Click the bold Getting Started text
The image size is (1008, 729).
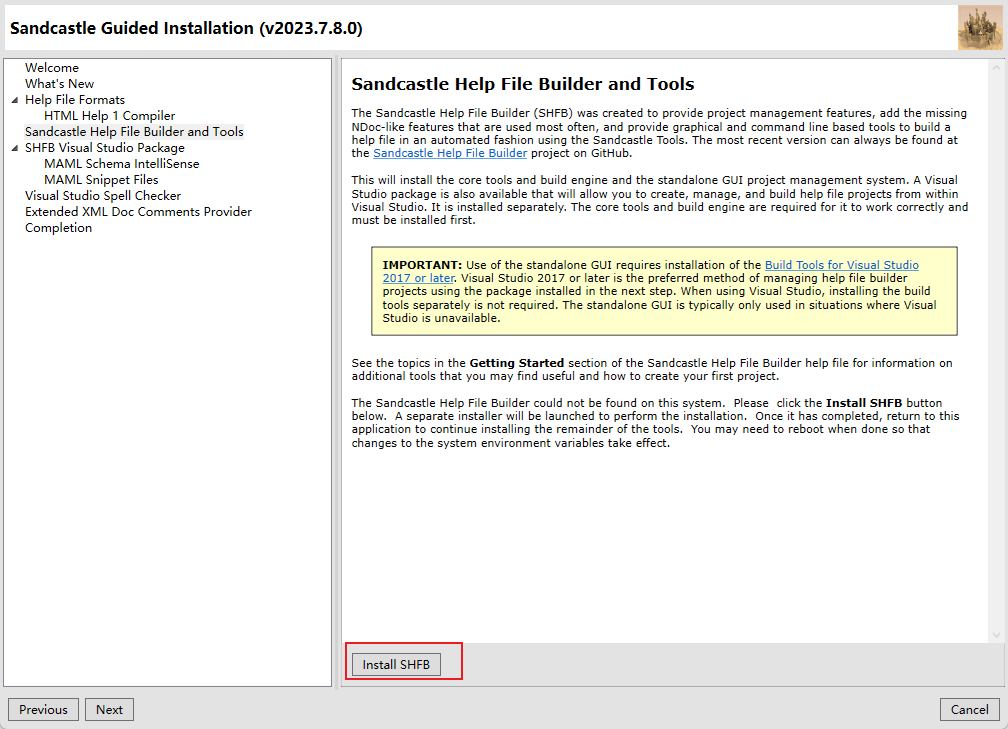click(516, 363)
